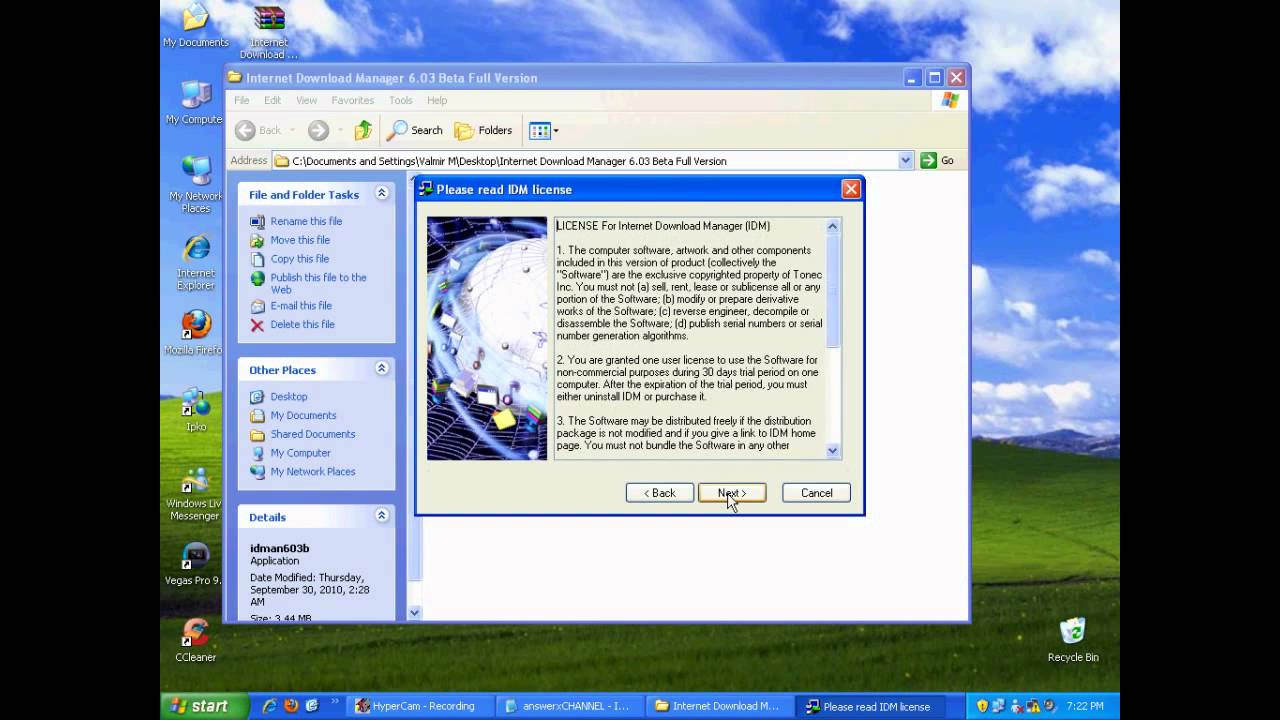Click Copy this file link
Viewport: 1280px width, 720px height.
(x=300, y=259)
